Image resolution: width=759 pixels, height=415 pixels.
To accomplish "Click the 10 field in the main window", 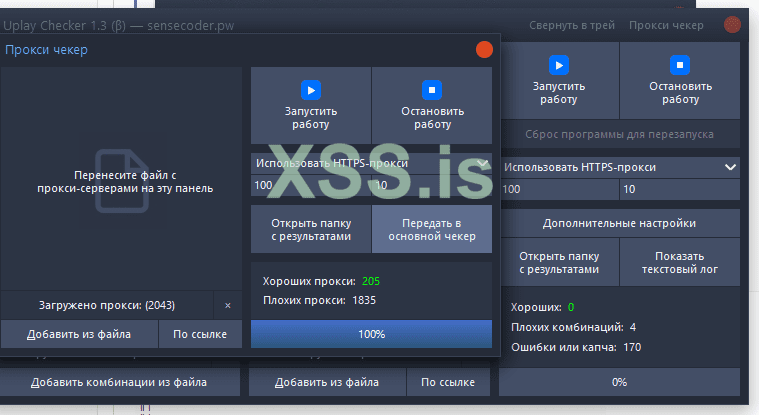I will coord(680,189).
